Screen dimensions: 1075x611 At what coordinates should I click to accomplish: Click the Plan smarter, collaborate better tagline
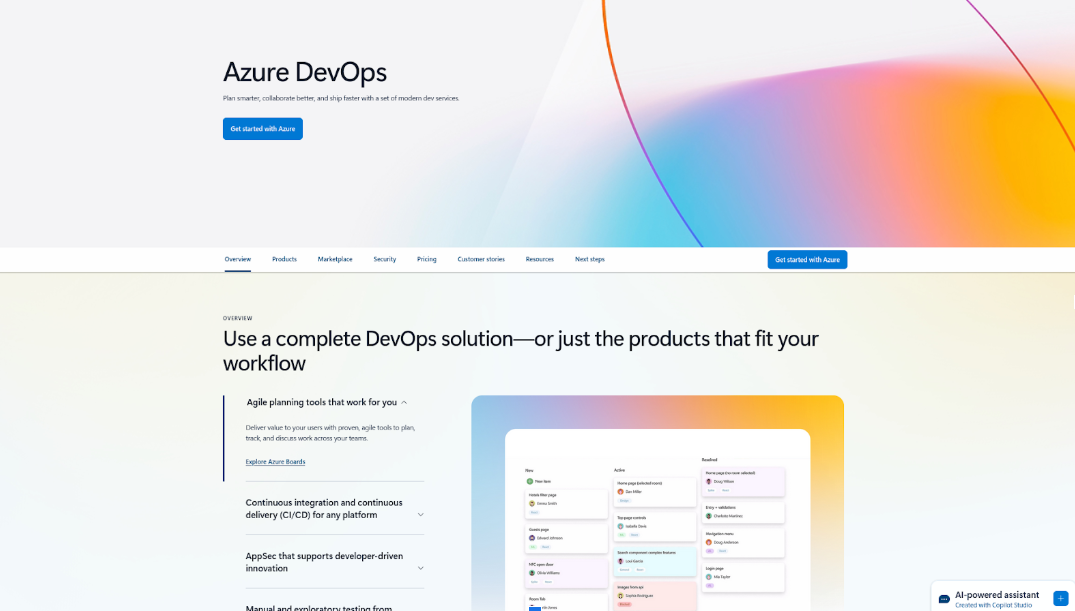point(341,98)
